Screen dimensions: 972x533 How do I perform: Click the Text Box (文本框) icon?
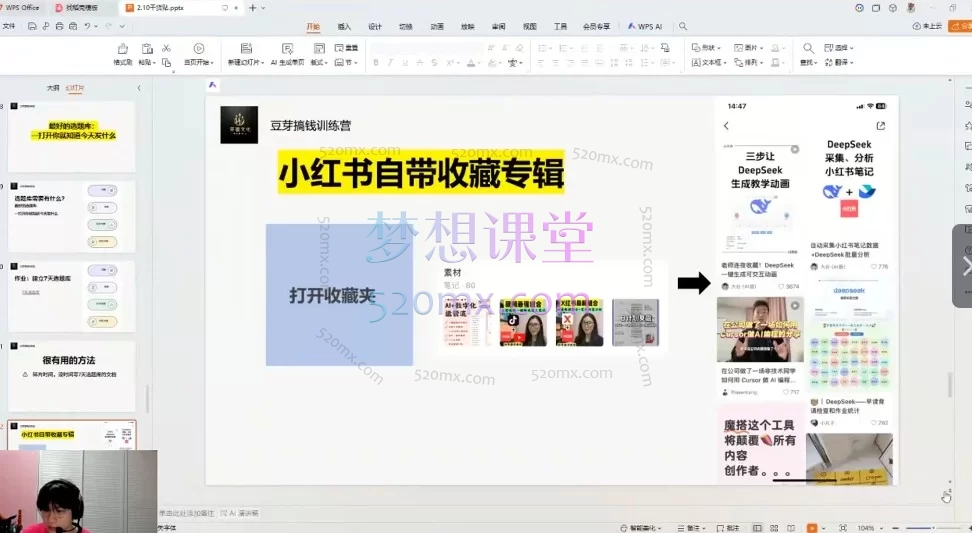click(696, 63)
